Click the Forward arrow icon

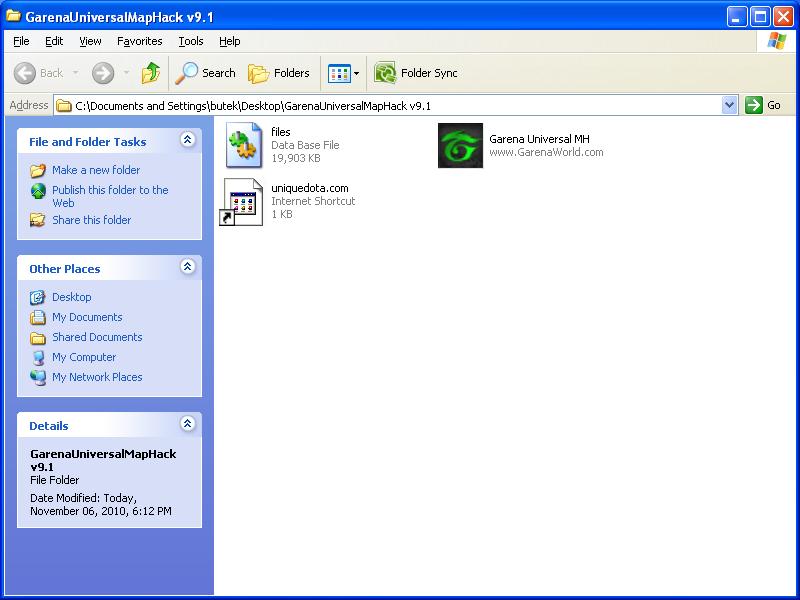pos(103,73)
